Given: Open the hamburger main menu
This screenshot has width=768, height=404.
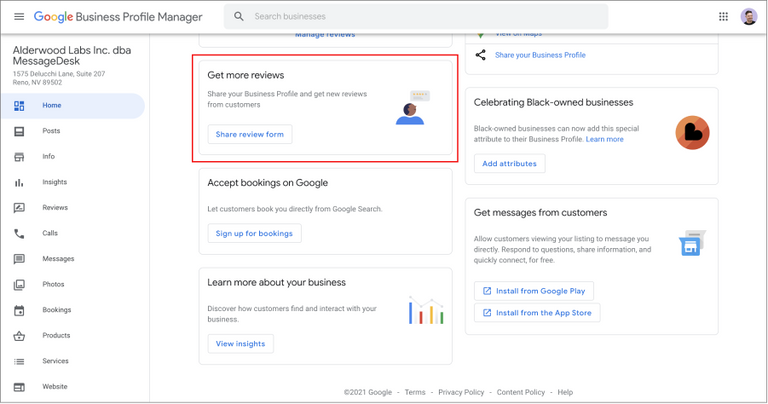Looking at the screenshot, I should coord(19,17).
